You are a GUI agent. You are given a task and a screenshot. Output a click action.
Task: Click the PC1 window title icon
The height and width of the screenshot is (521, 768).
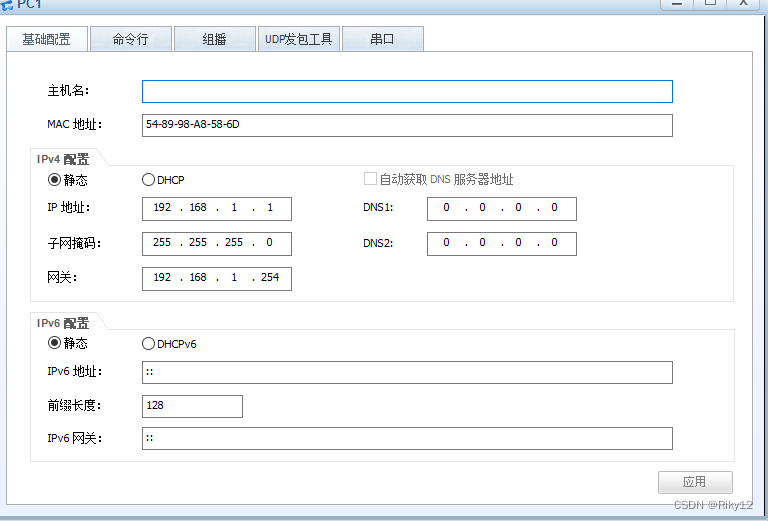pyautogui.click(x=7, y=5)
